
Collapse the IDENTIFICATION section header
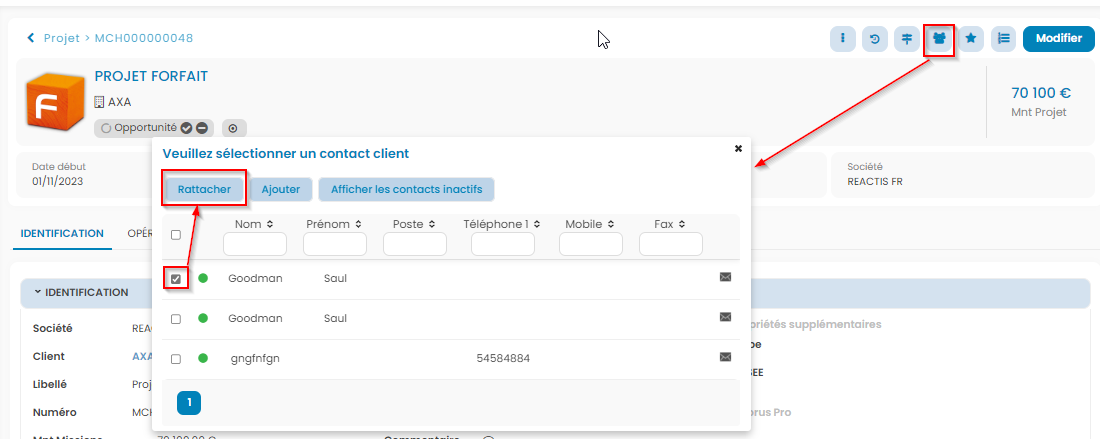click(80, 292)
